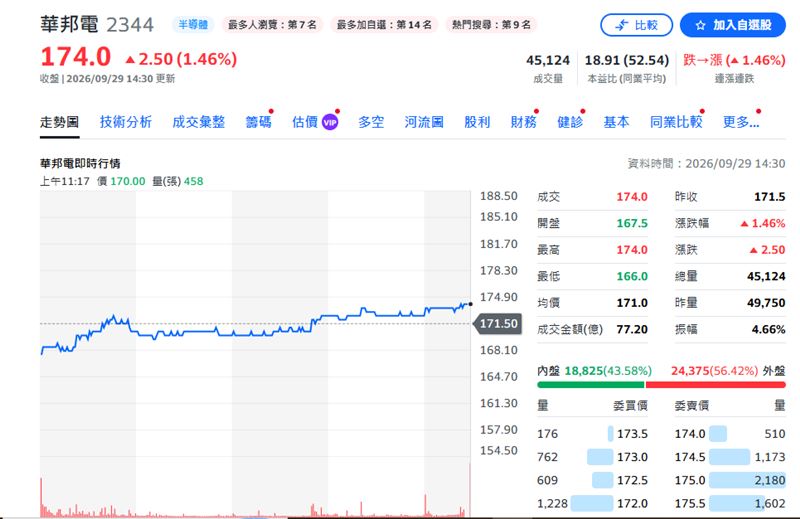Open 最多加自選 第14名 ranking tag

tap(384, 24)
